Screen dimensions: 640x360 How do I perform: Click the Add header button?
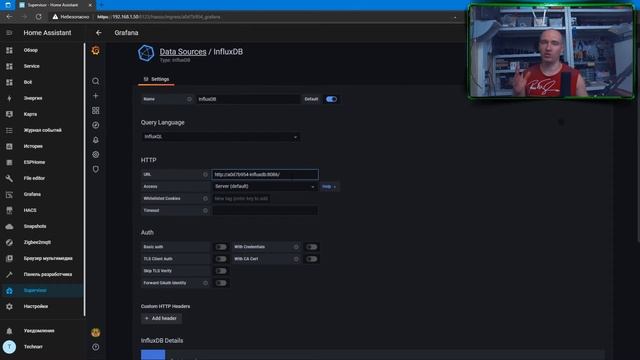pos(161,318)
